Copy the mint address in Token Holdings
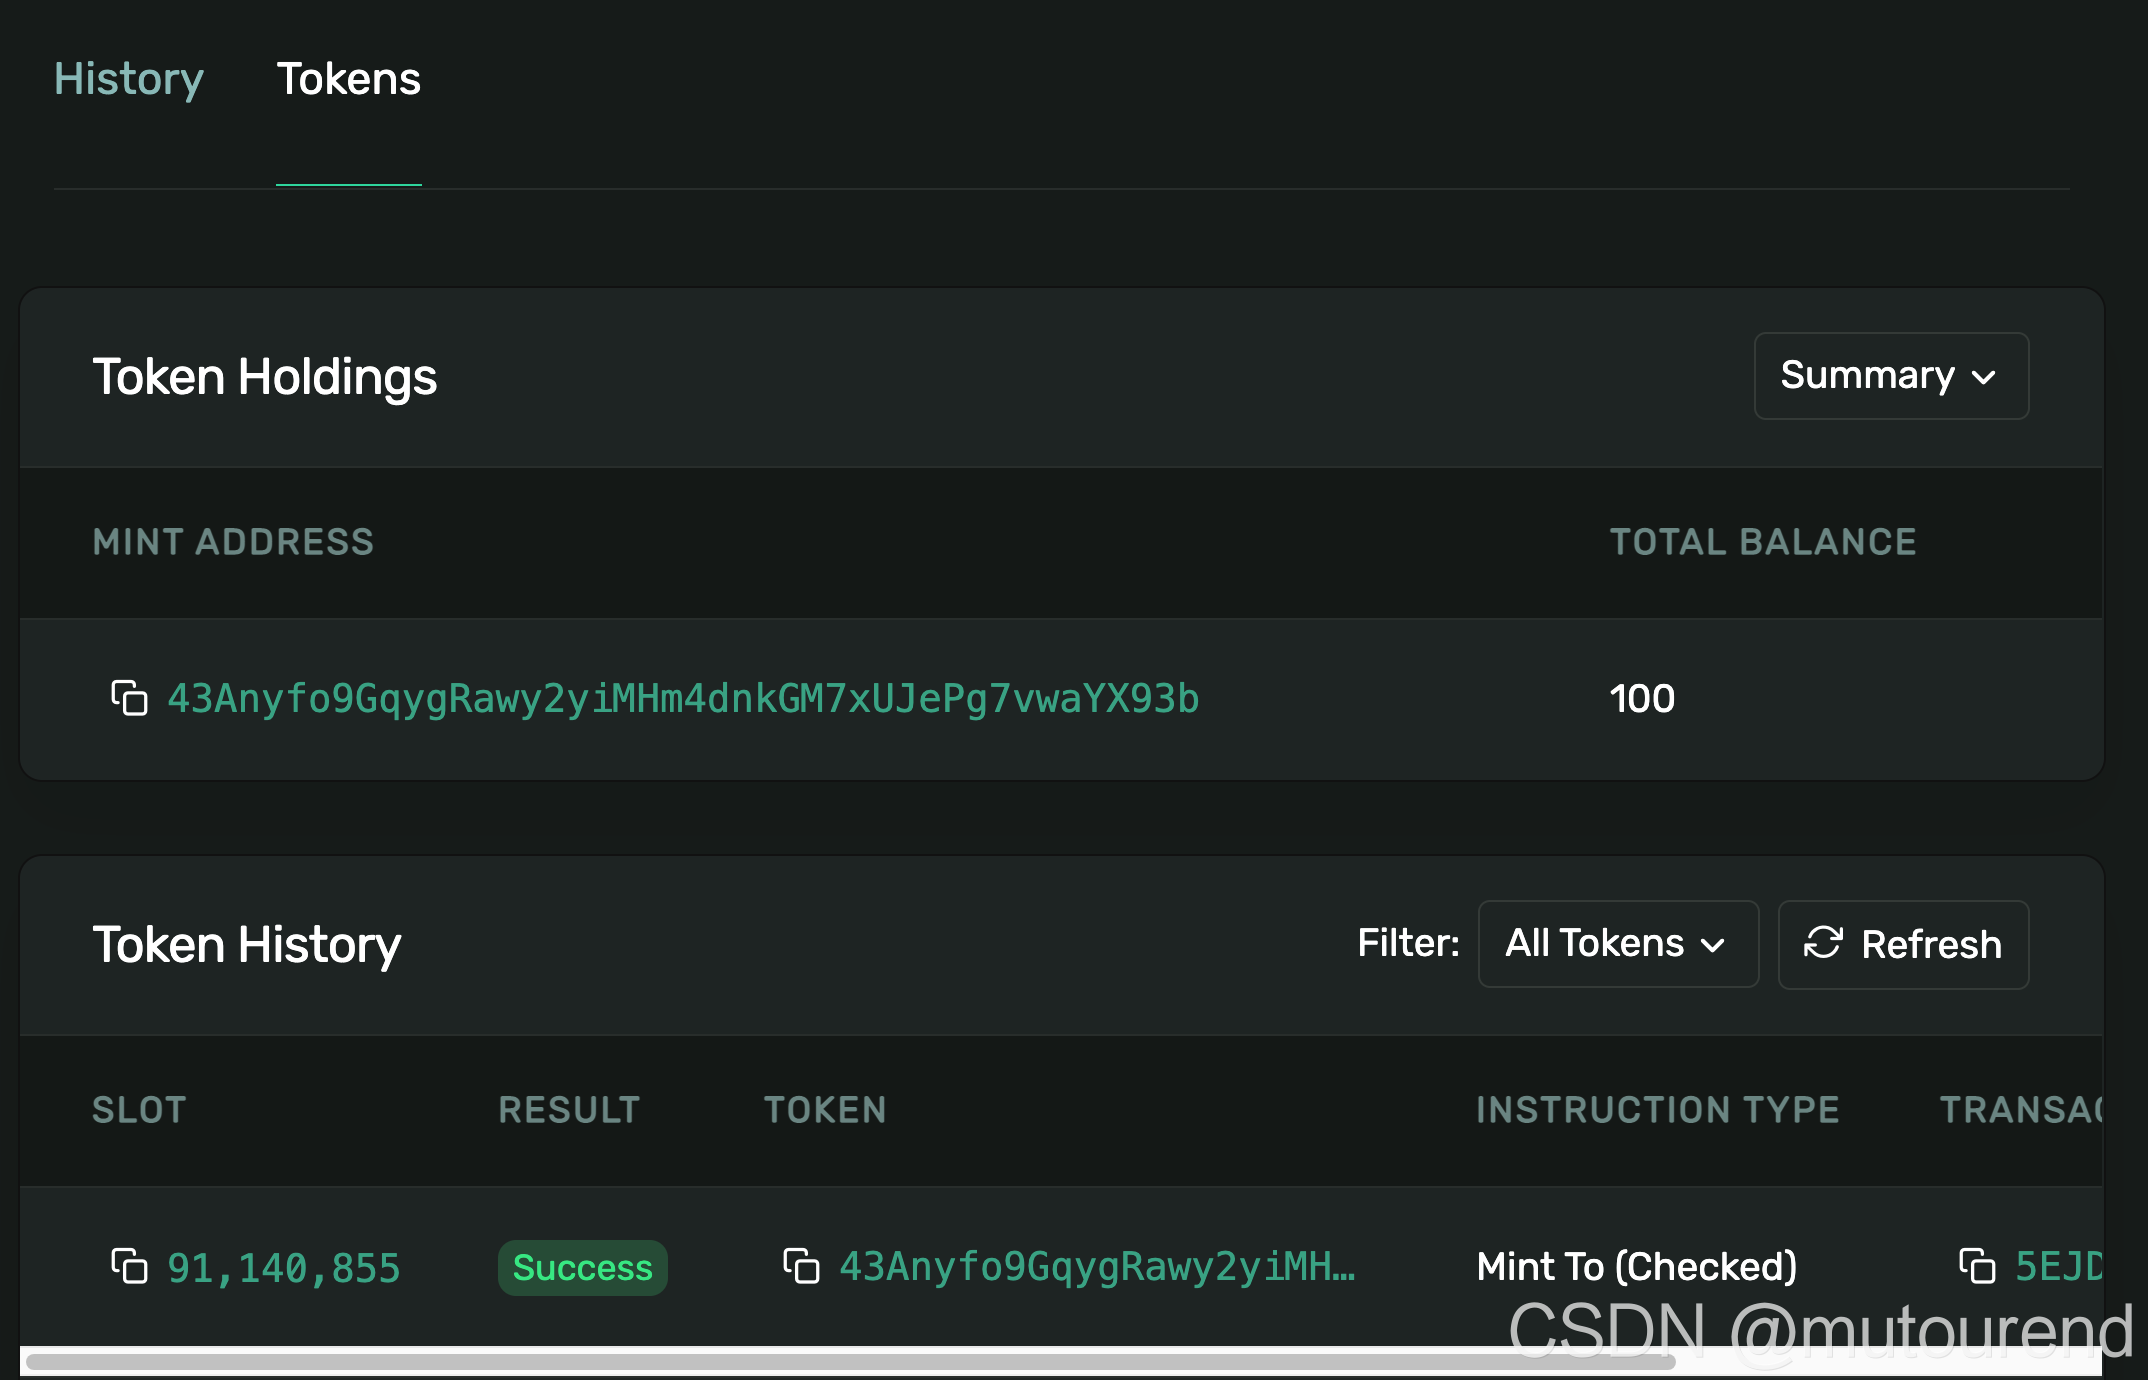 tap(129, 698)
